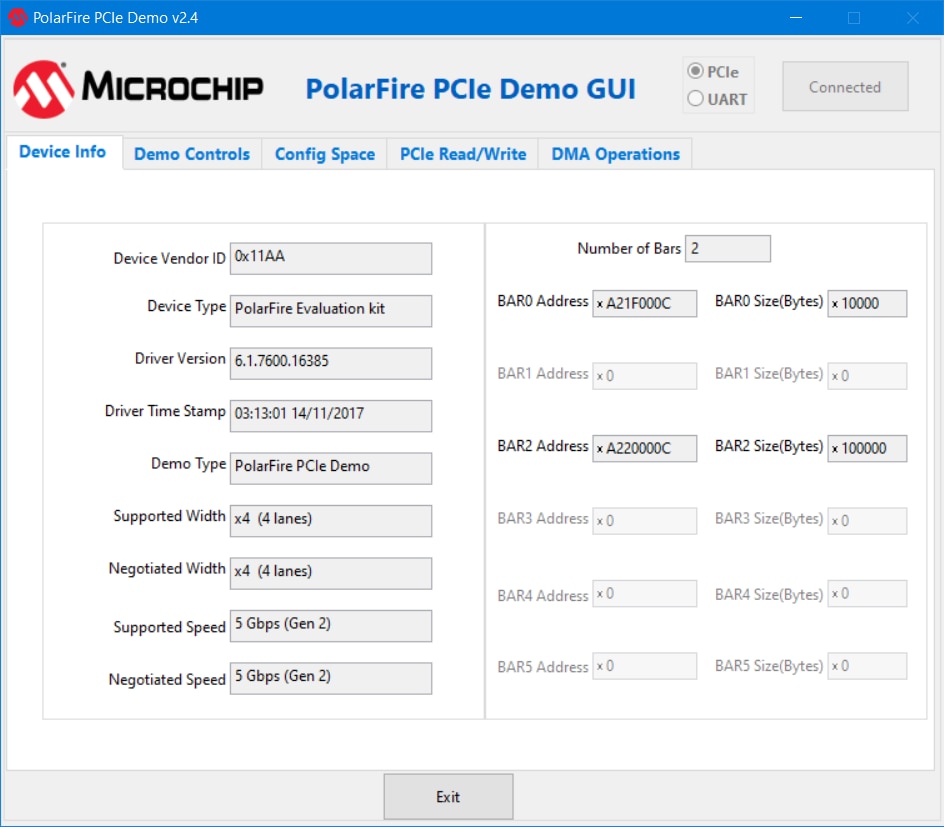This screenshot has width=944, height=827.
Task: Click the Demo Type field
Action: pyautogui.click(x=331, y=468)
